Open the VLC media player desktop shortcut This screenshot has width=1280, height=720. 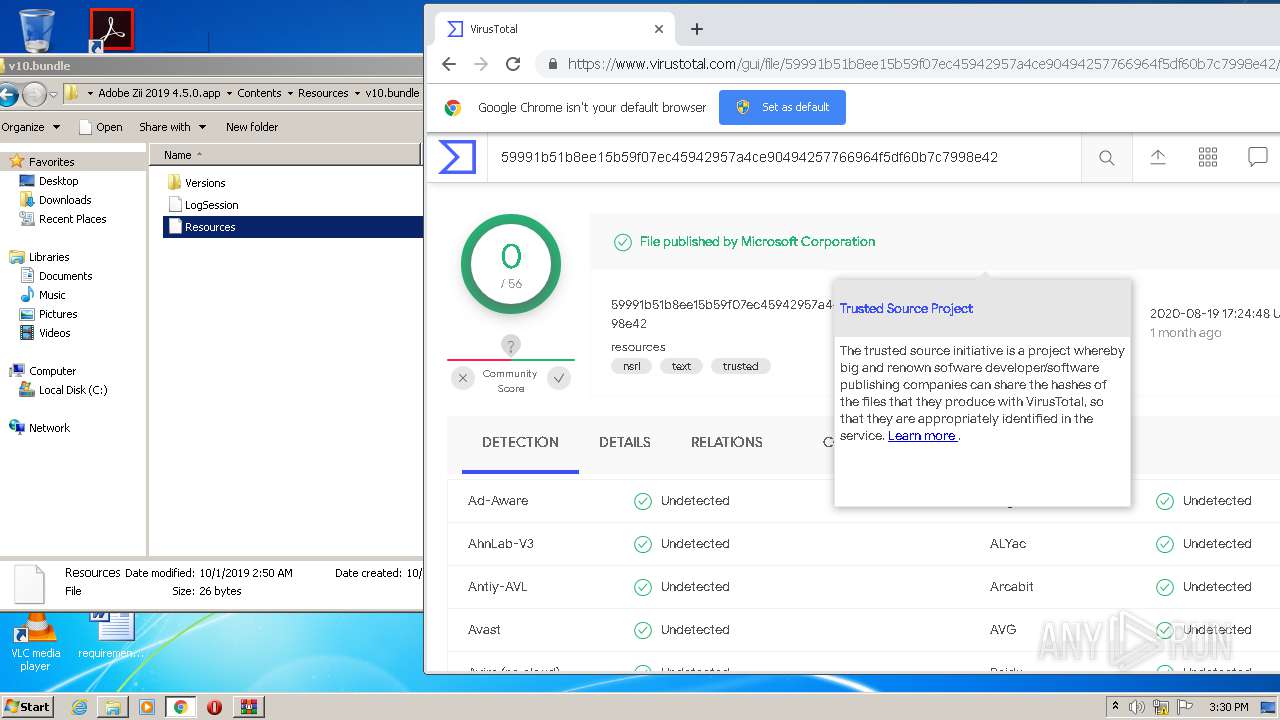click(x=36, y=642)
